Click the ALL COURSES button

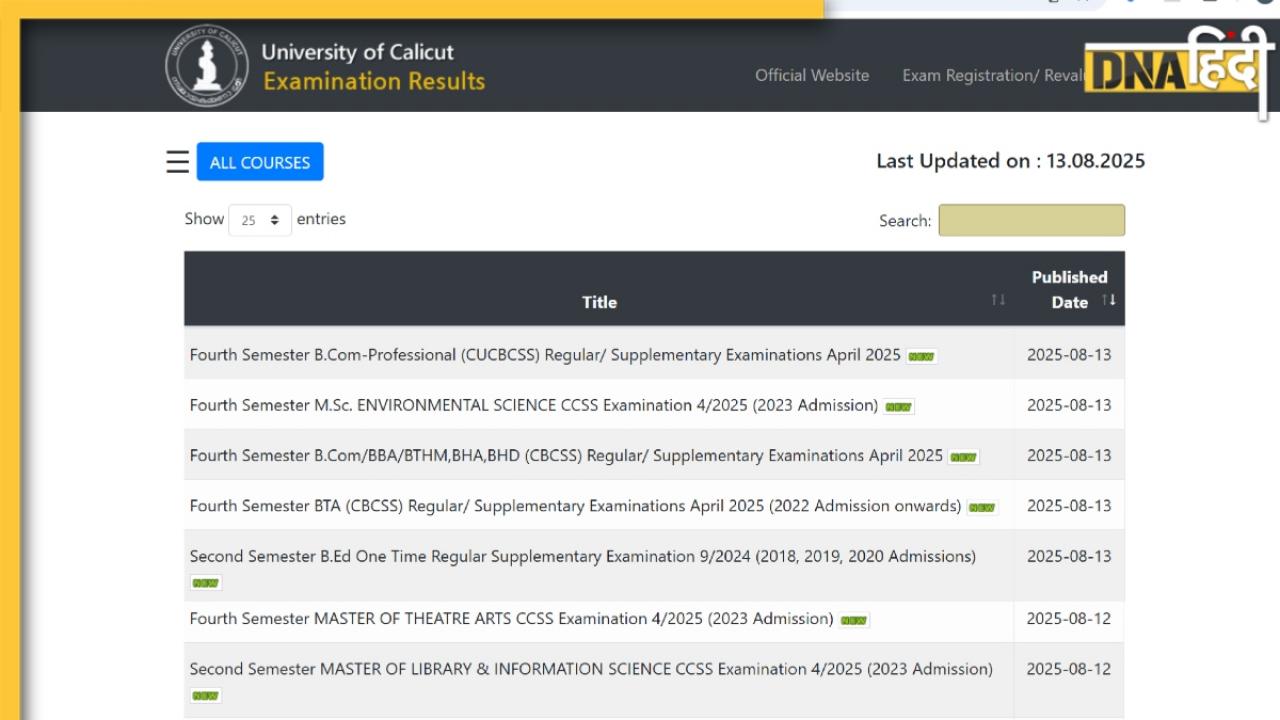[260, 162]
